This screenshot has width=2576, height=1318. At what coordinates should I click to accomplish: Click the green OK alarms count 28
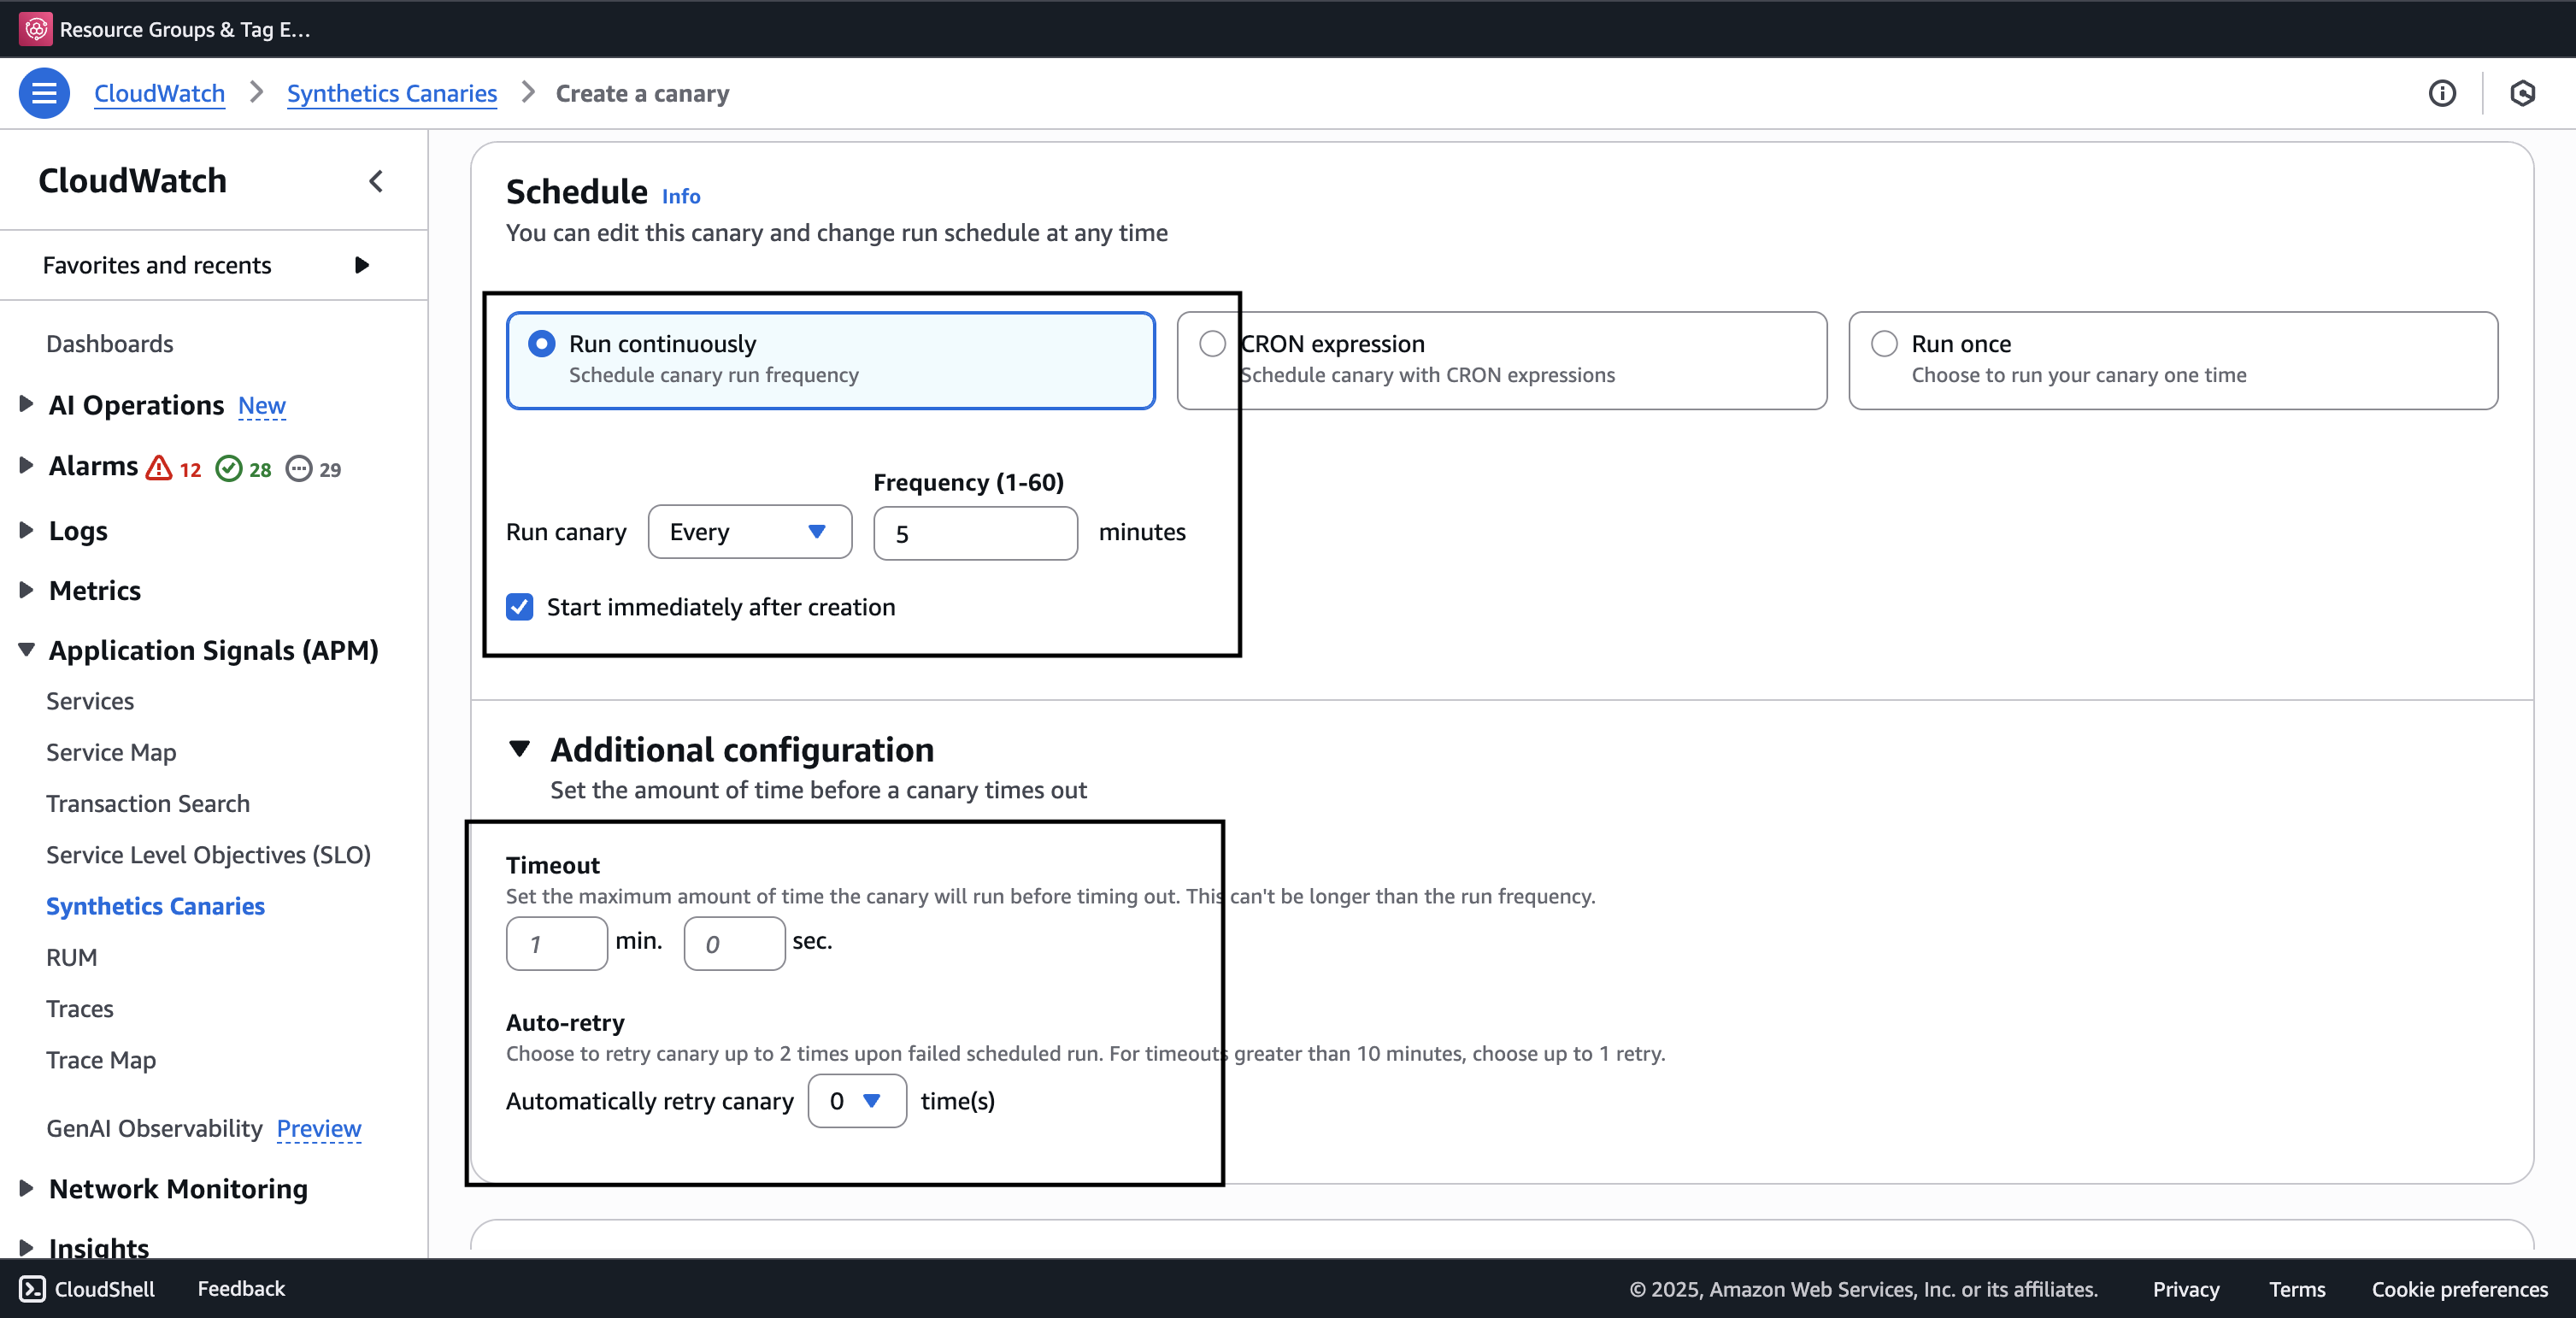coord(244,469)
